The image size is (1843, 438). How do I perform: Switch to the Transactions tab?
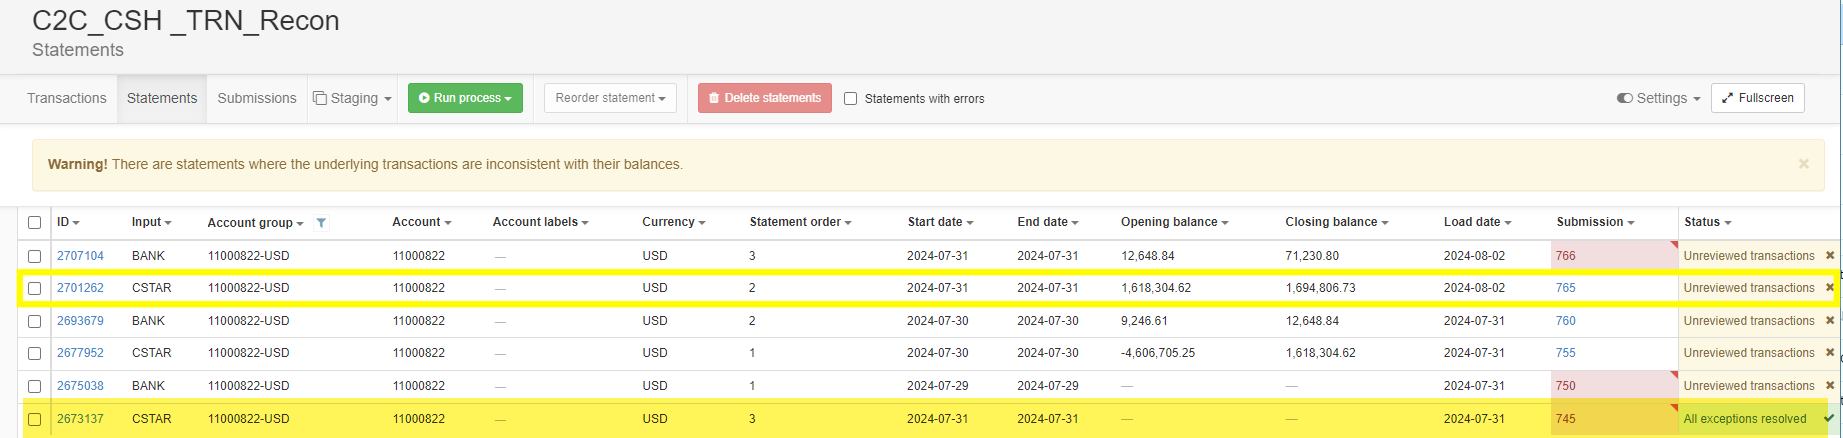tap(67, 98)
